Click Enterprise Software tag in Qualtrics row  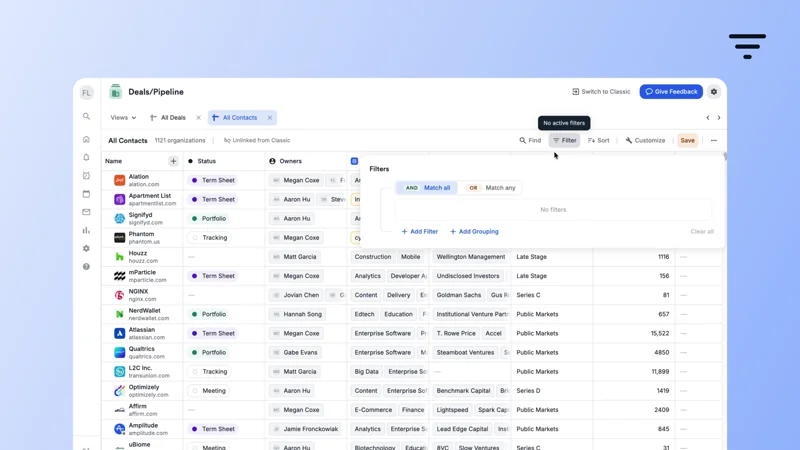pos(383,353)
